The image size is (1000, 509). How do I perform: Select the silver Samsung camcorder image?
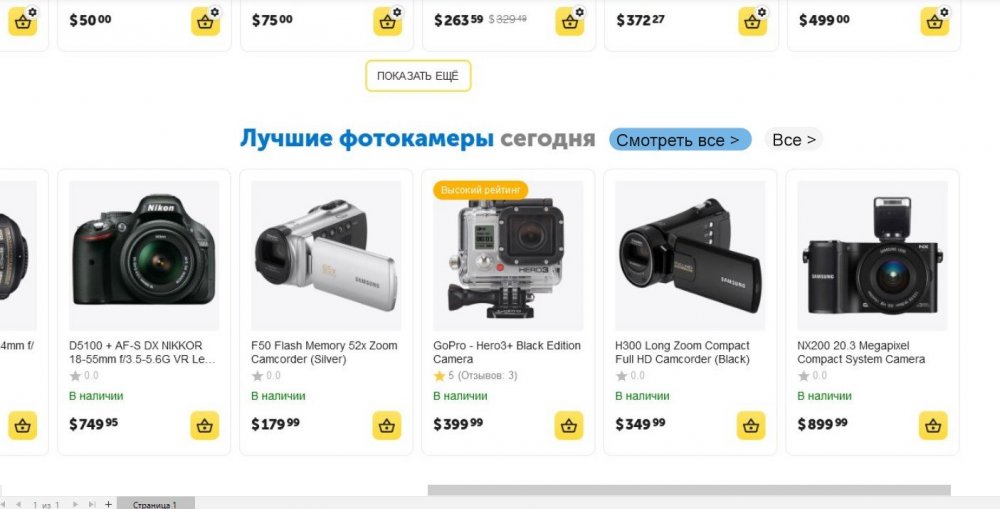coord(326,255)
